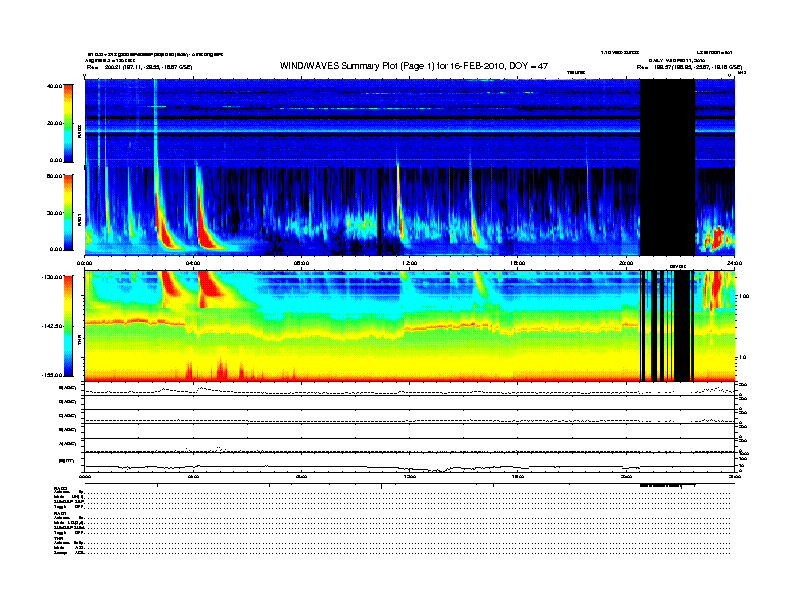Click the wide black data gap in TNR panel
This screenshot has height=612, width=792.
(x=682, y=326)
